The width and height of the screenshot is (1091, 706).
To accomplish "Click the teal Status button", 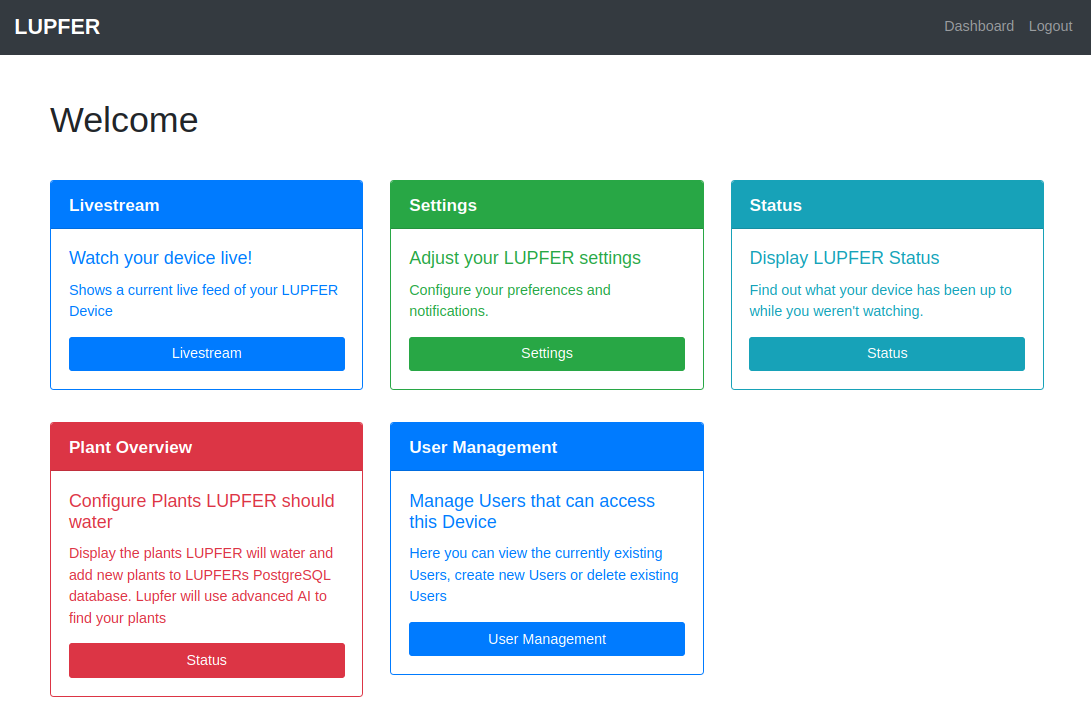I will click(886, 353).
